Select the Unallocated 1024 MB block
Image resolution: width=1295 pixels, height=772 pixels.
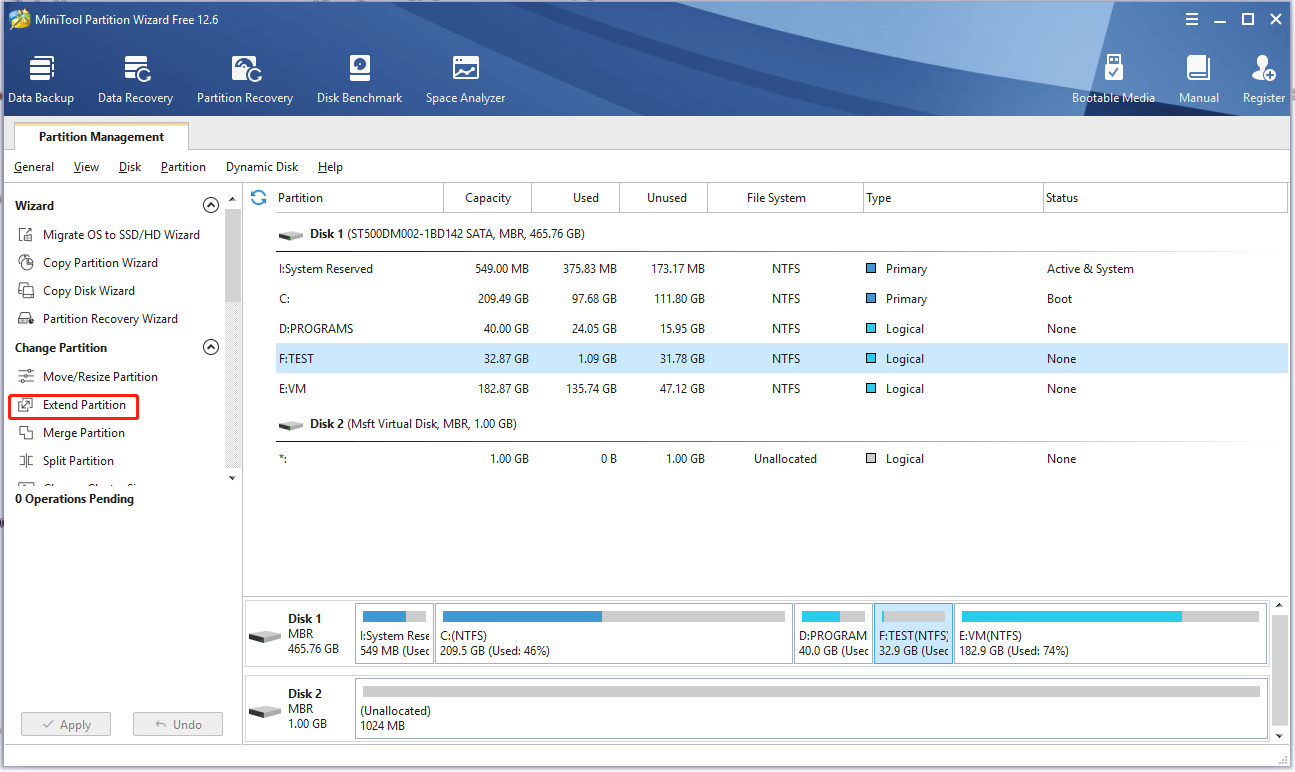811,708
